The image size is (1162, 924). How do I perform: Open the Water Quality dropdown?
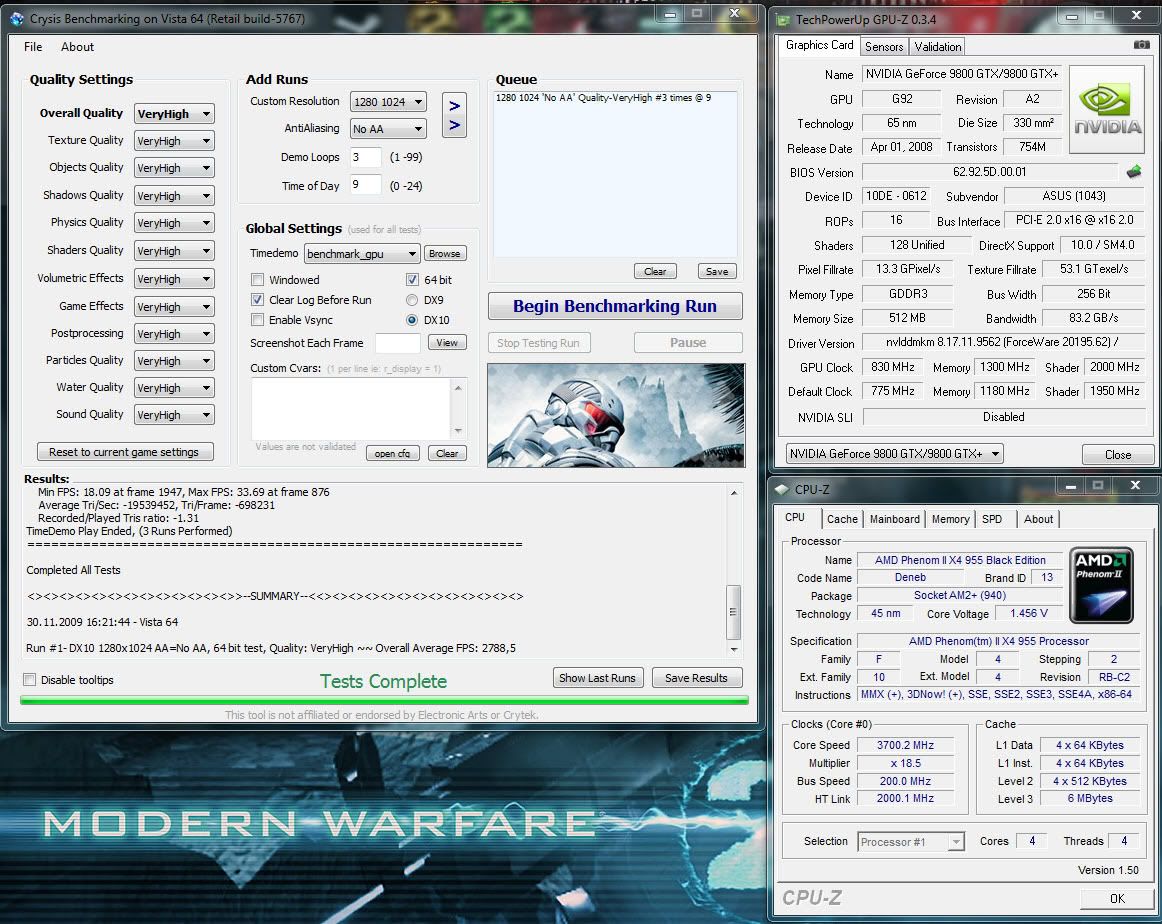coord(174,388)
